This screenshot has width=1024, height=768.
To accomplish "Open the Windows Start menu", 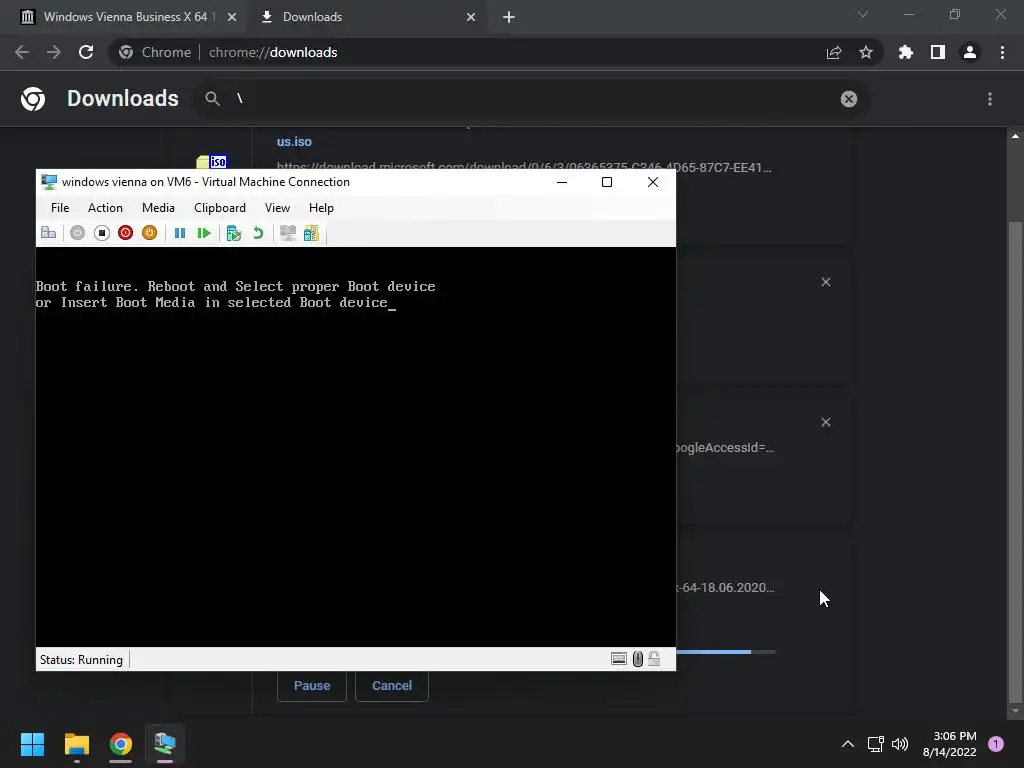I will (32, 744).
